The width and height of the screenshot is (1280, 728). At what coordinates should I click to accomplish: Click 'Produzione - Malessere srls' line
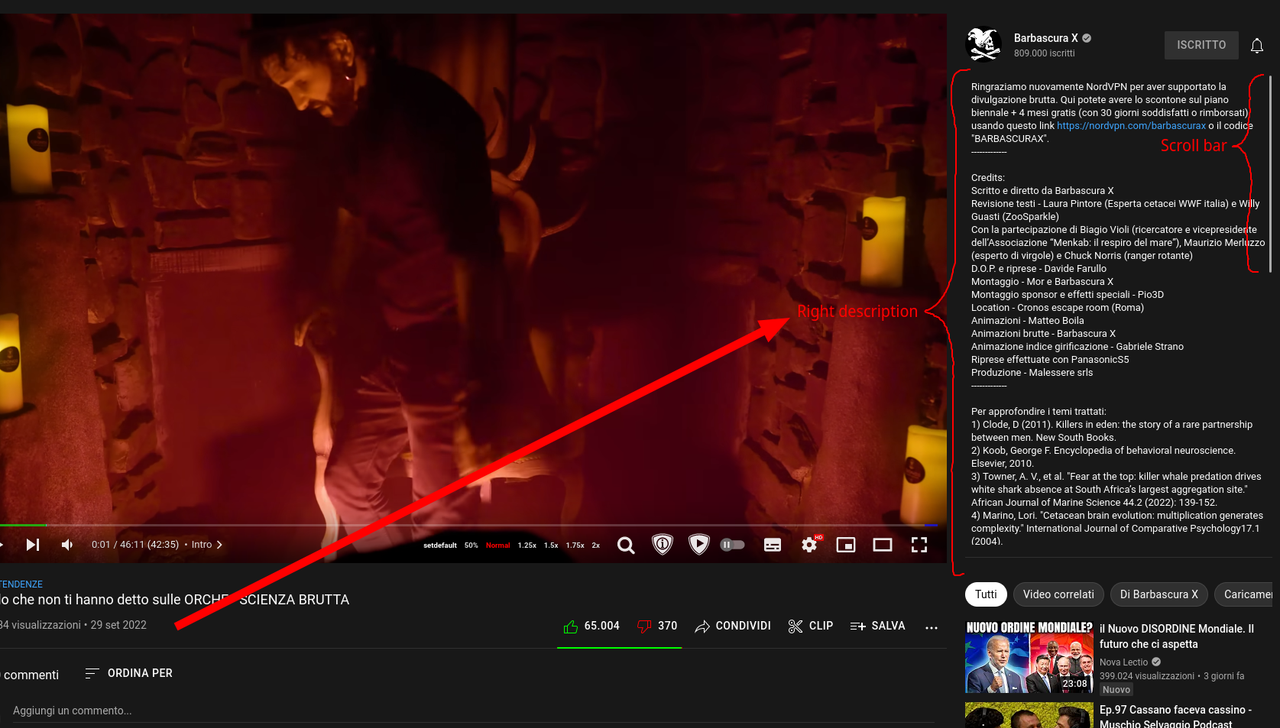click(1032, 372)
